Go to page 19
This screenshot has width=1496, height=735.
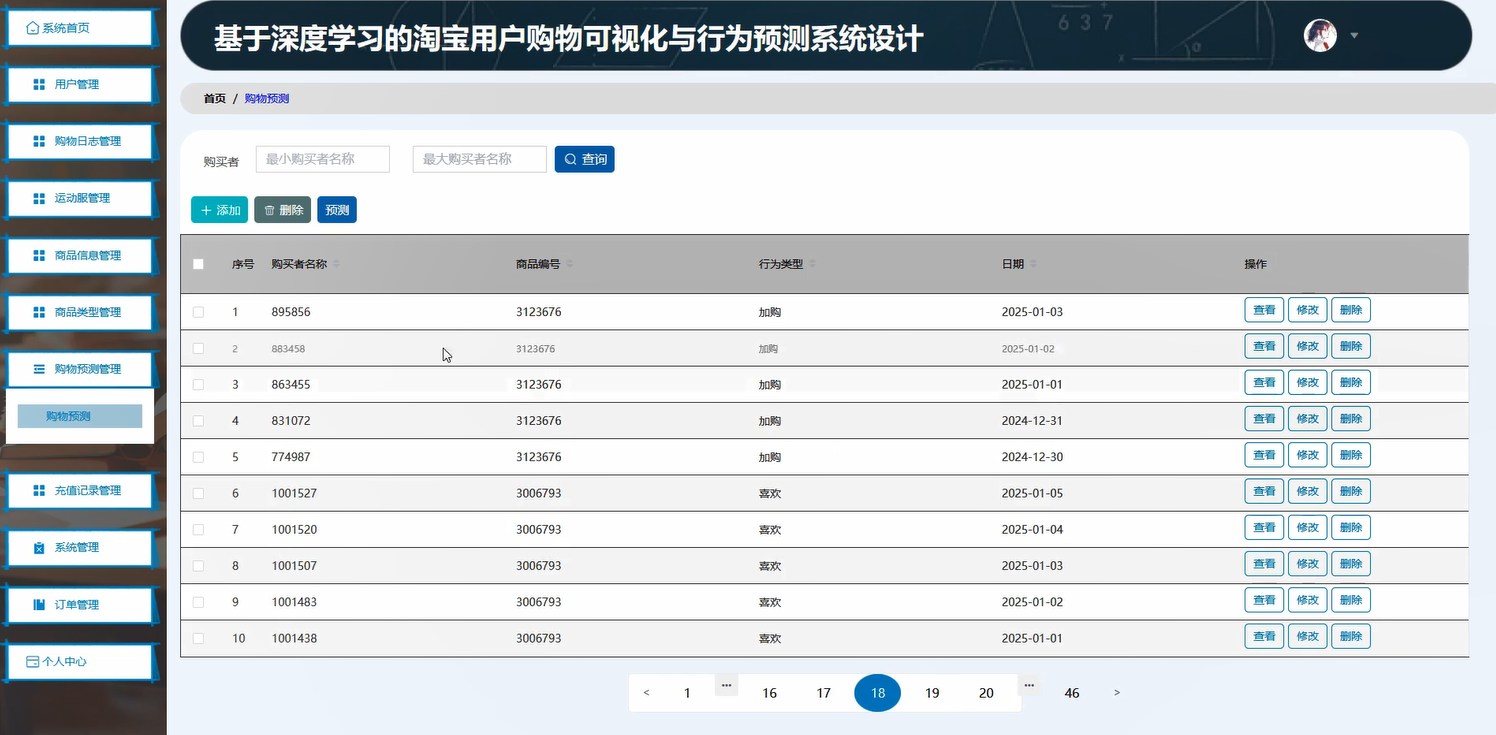point(932,693)
